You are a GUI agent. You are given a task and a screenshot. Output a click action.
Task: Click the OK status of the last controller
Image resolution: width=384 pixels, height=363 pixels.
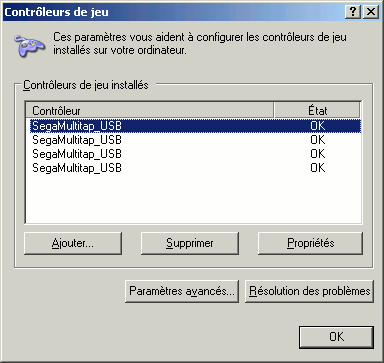tap(318, 168)
